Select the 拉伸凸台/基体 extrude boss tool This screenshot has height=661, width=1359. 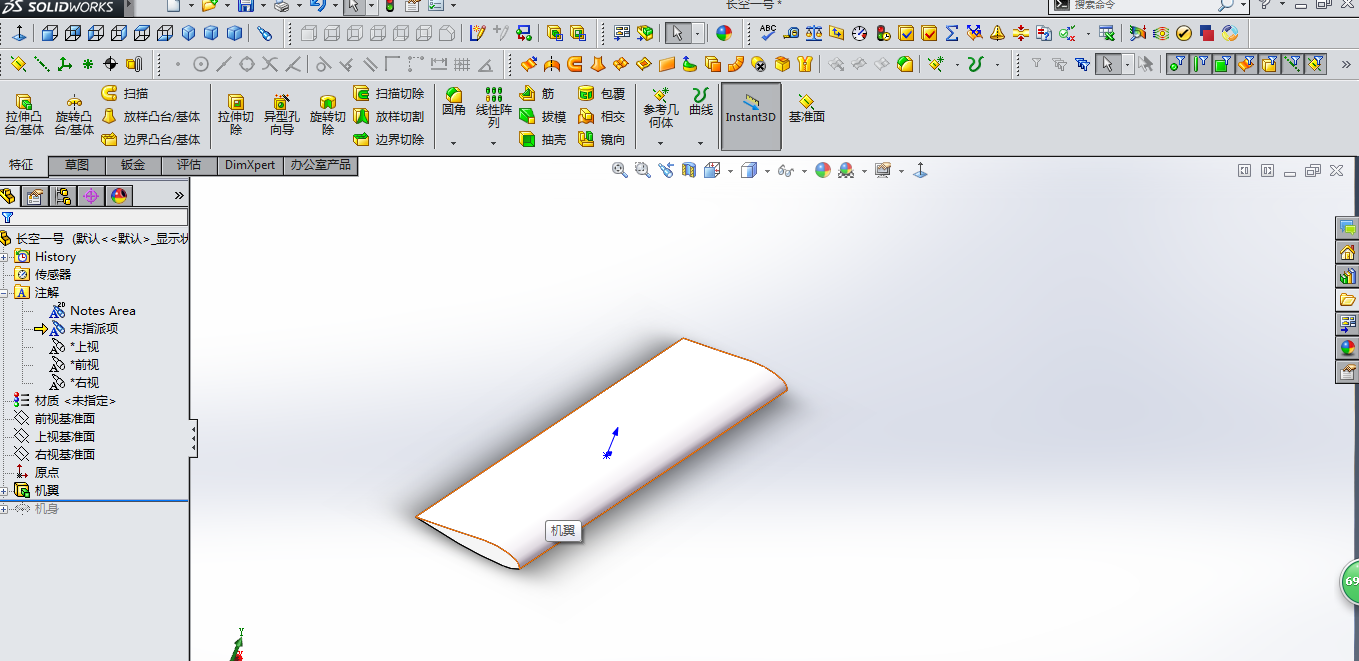click(x=24, y=114)
